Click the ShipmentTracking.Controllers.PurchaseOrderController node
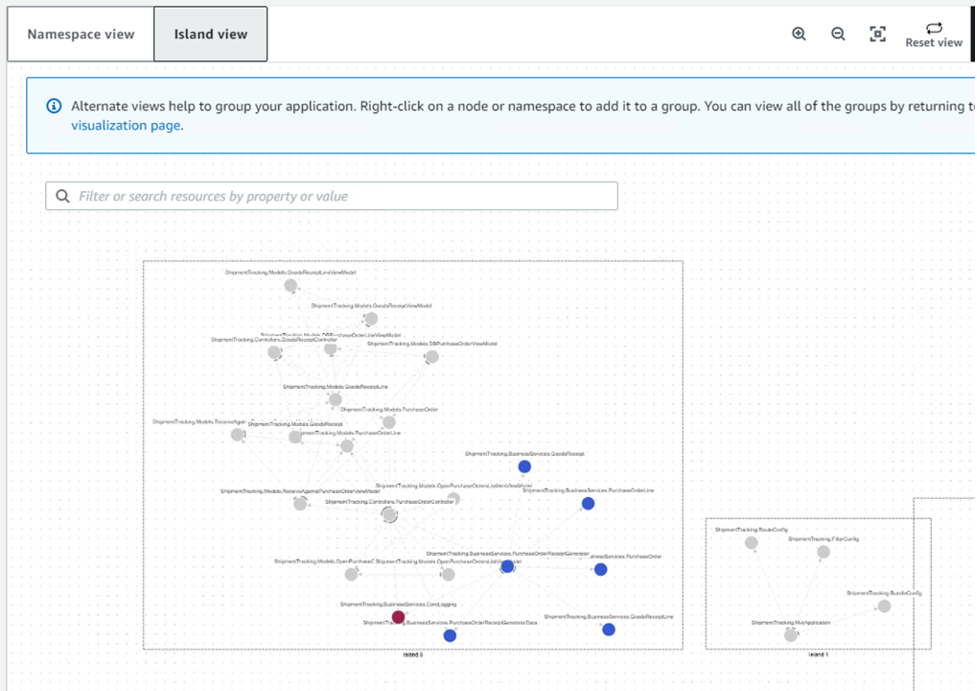Image resolution: width=977 pixels, height=691 pixels. (390, 514)
